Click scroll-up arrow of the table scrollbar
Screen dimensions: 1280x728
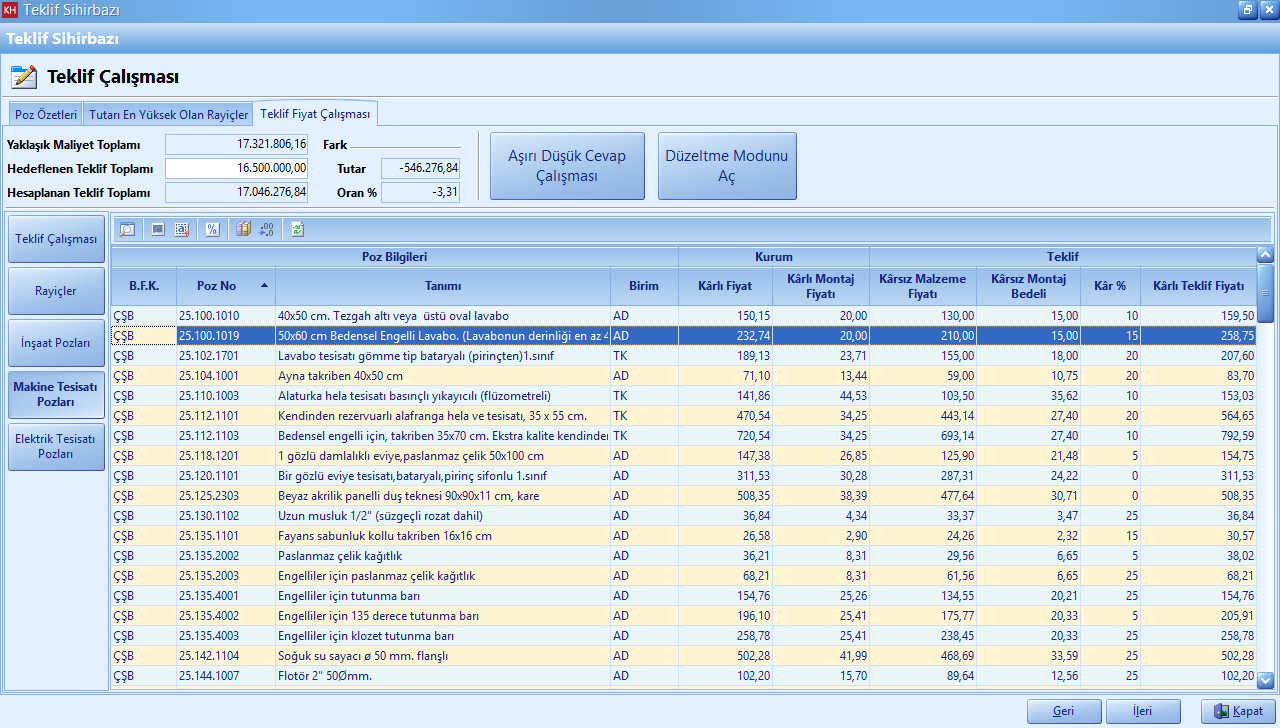[x=1265, y=255]
